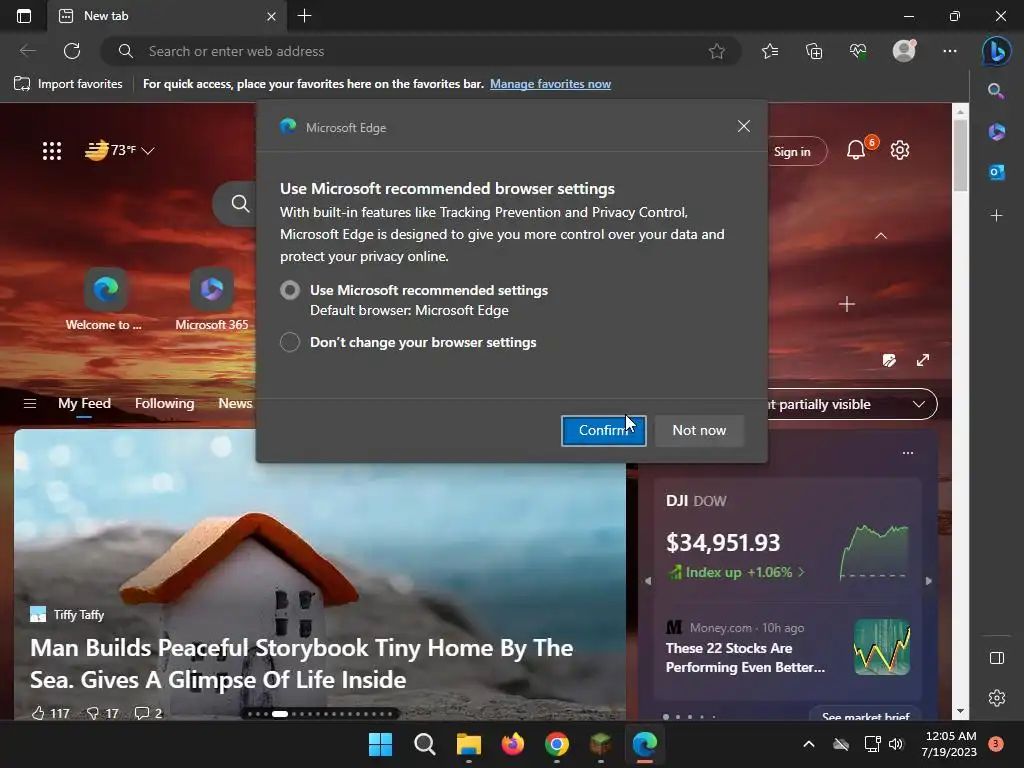Open sidebar settings gear
The image size is (1024, 768).
click(x=997, y=698)
